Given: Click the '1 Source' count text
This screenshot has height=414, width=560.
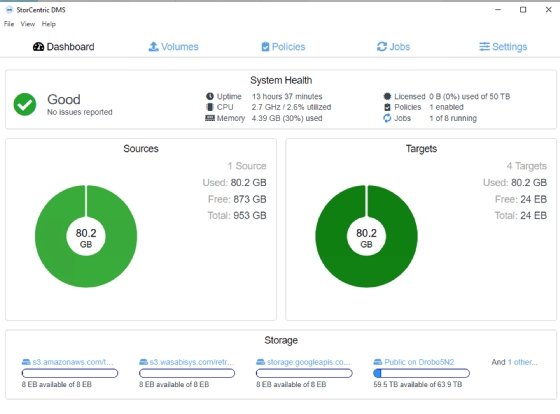Looking at the screenshot, I should pos(247,166).
